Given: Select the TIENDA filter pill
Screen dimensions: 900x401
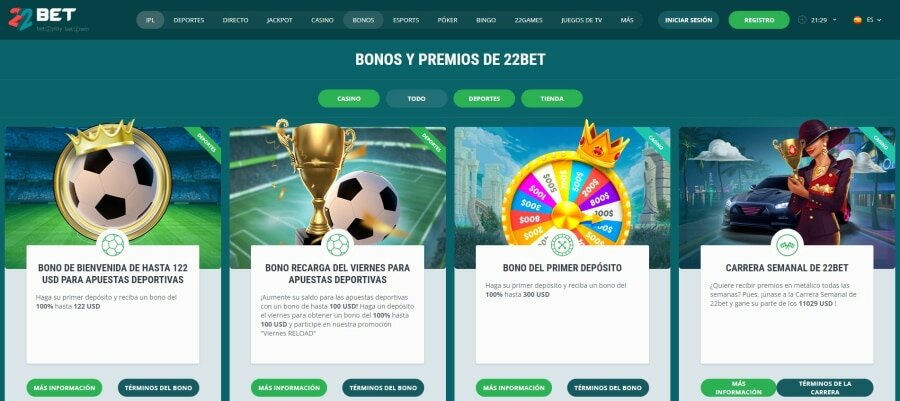Looking at the screenshot, I should tap(552, 99).
